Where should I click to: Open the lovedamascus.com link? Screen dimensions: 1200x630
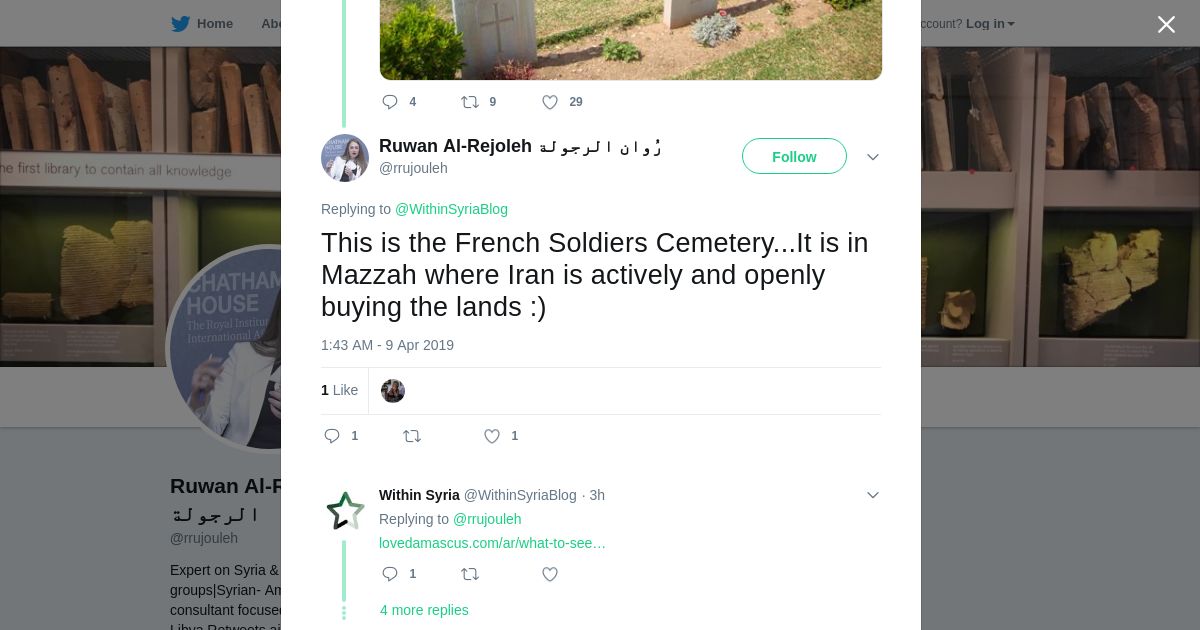(492, 543)
